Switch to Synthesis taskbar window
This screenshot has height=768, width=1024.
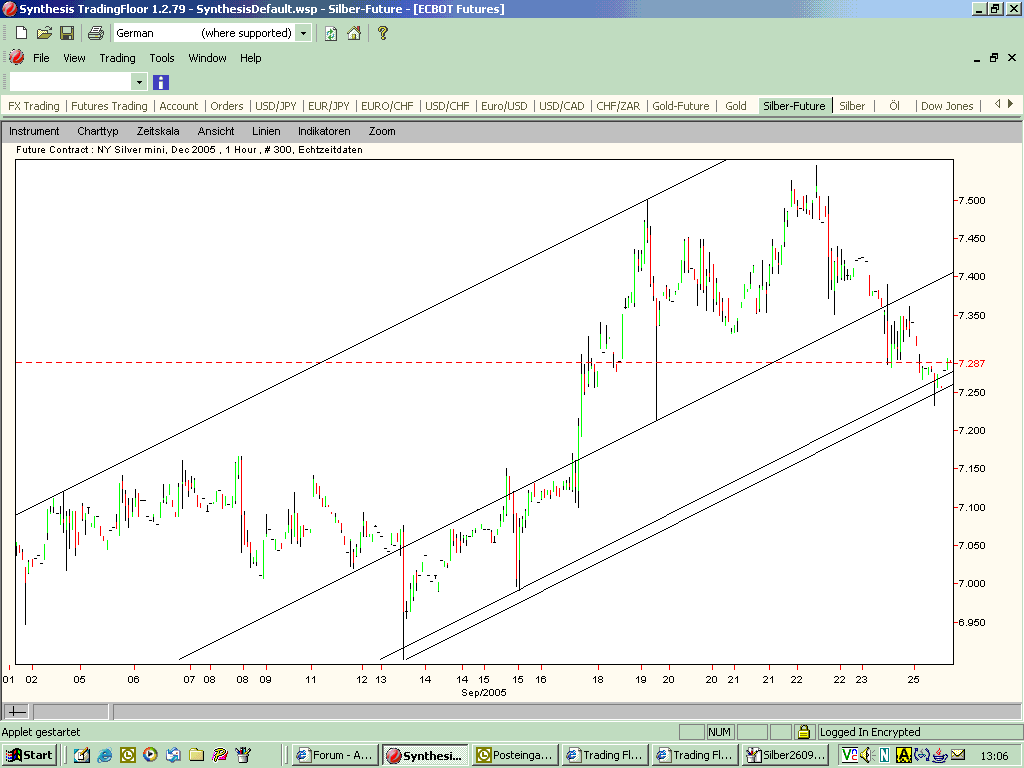426,756
